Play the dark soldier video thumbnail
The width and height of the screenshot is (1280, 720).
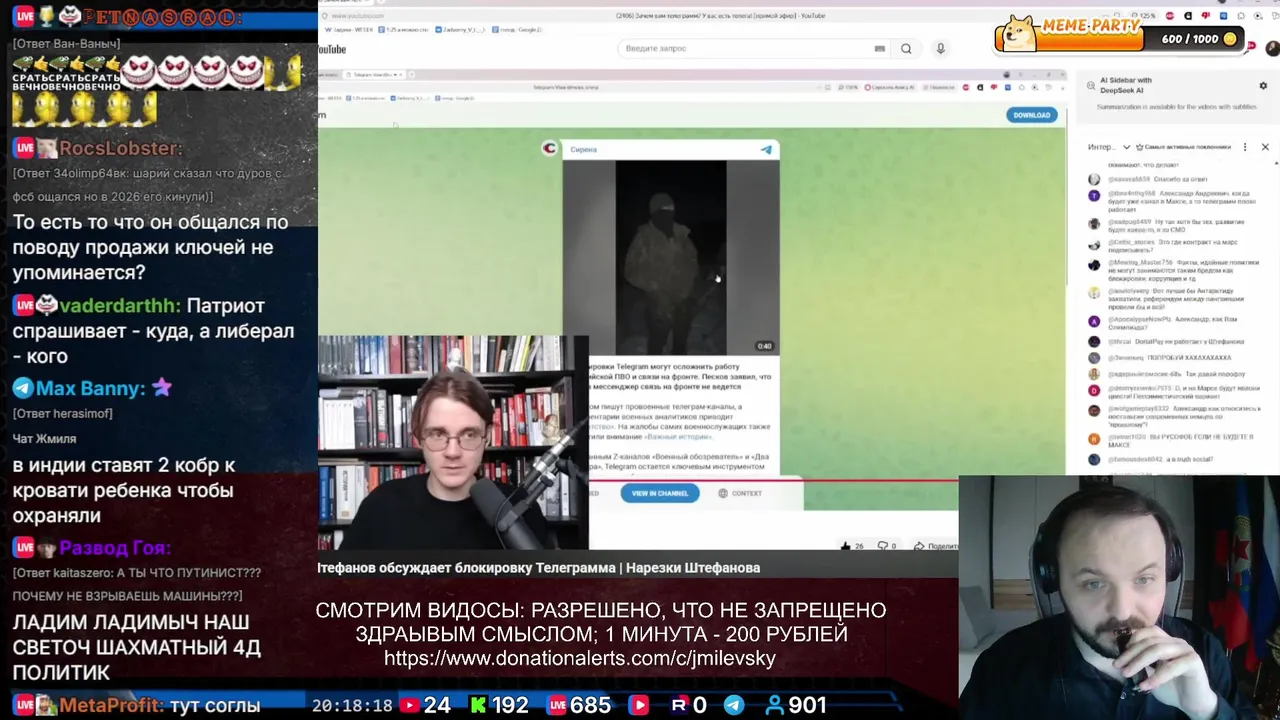tap(671, 257)
